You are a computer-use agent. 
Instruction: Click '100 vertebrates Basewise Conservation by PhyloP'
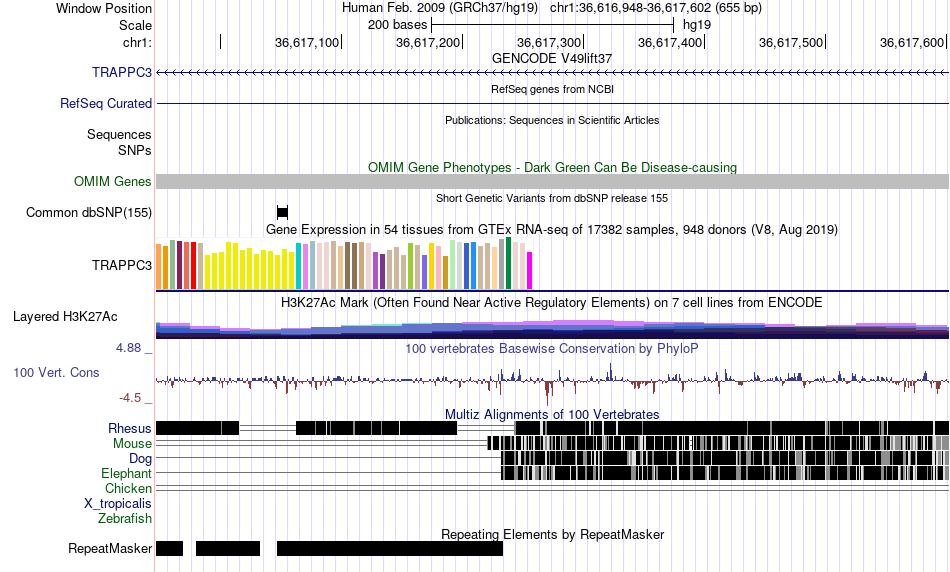point(552,348)
